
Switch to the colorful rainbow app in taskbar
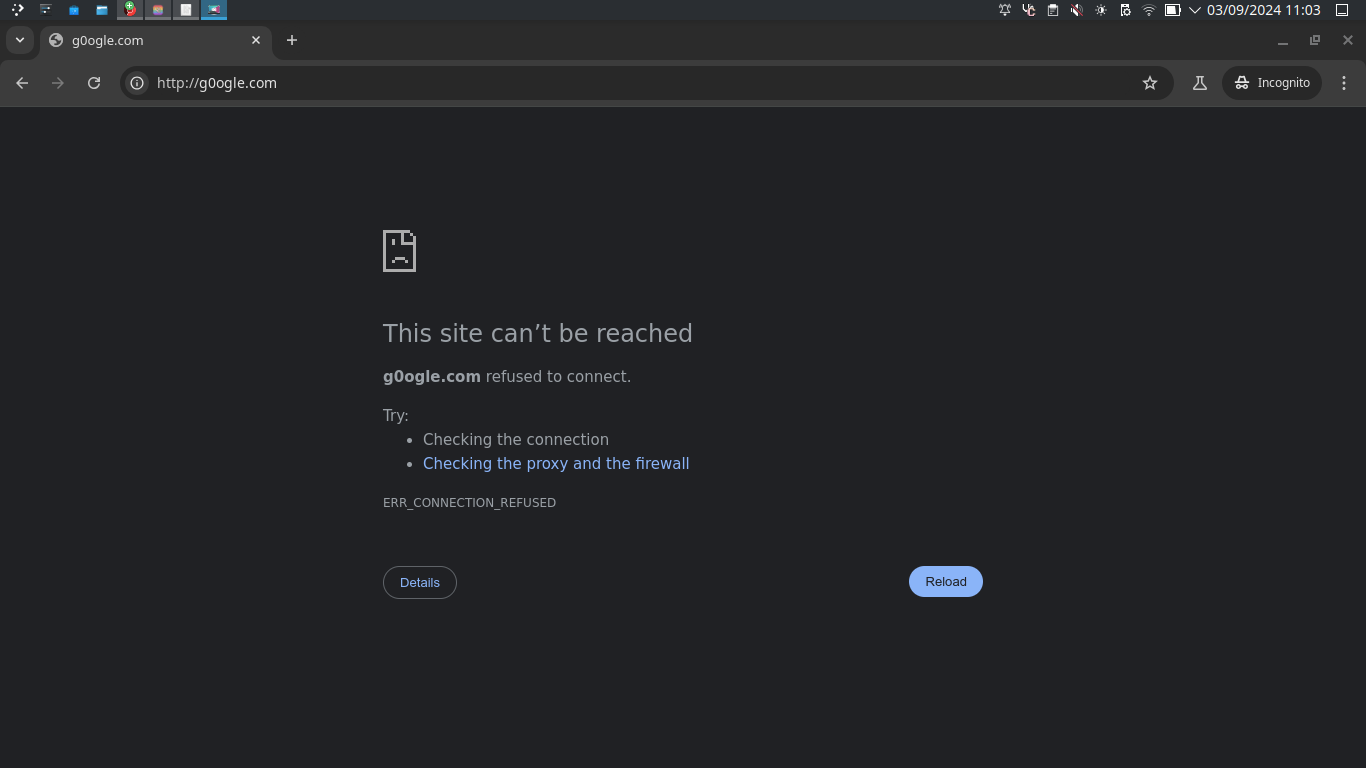[158, 10]
